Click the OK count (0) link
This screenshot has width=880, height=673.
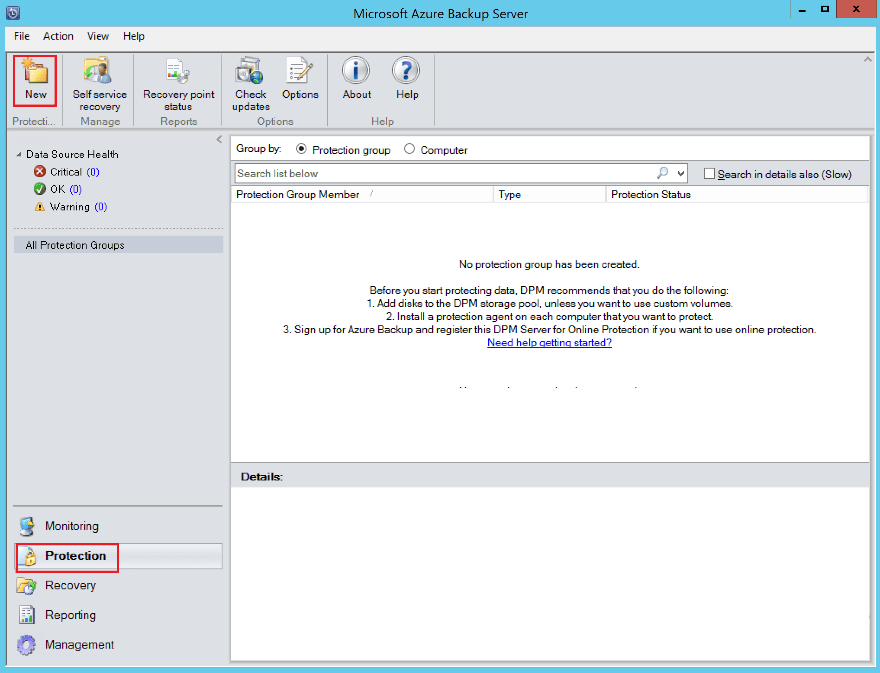pos(75,189)
